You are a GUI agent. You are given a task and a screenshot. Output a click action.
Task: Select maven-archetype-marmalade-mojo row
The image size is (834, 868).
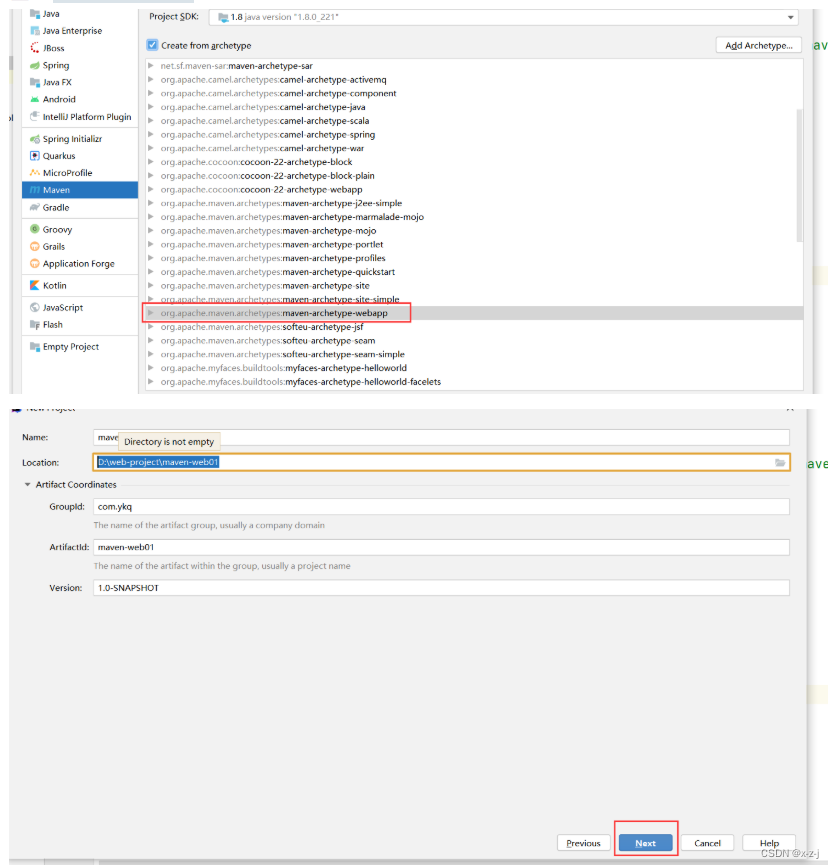coord(474,217)
